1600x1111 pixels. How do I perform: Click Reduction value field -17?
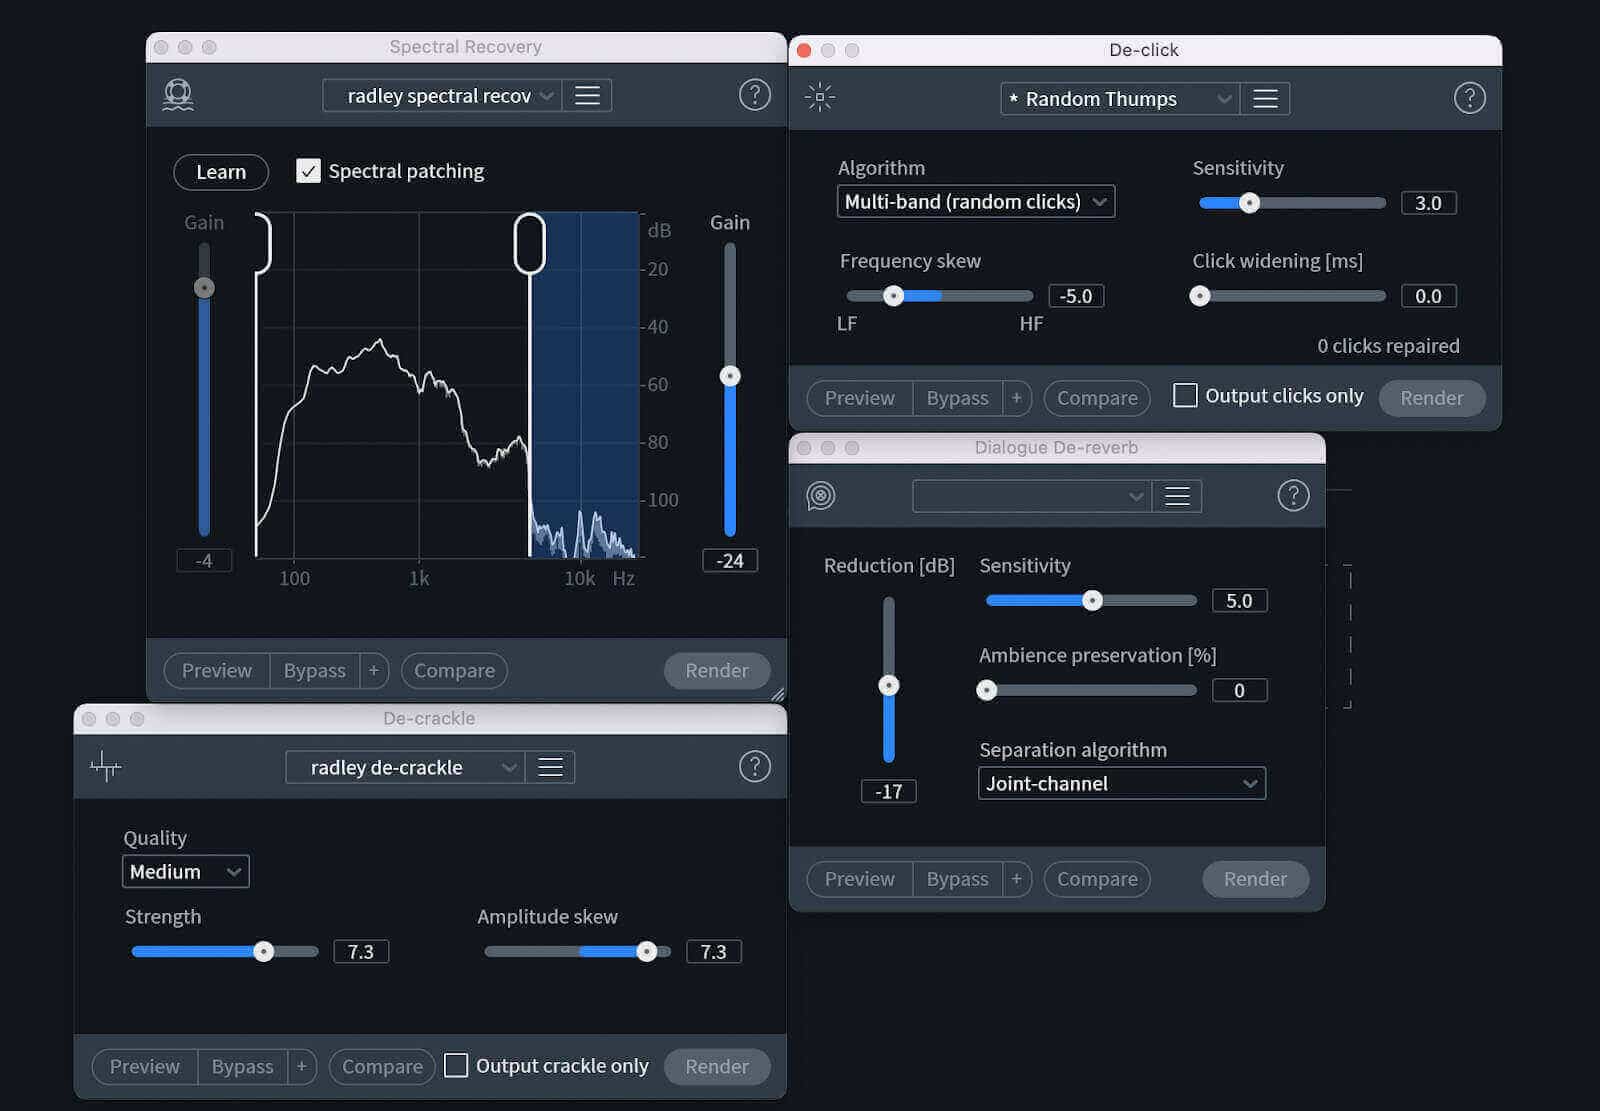point(889,791)
